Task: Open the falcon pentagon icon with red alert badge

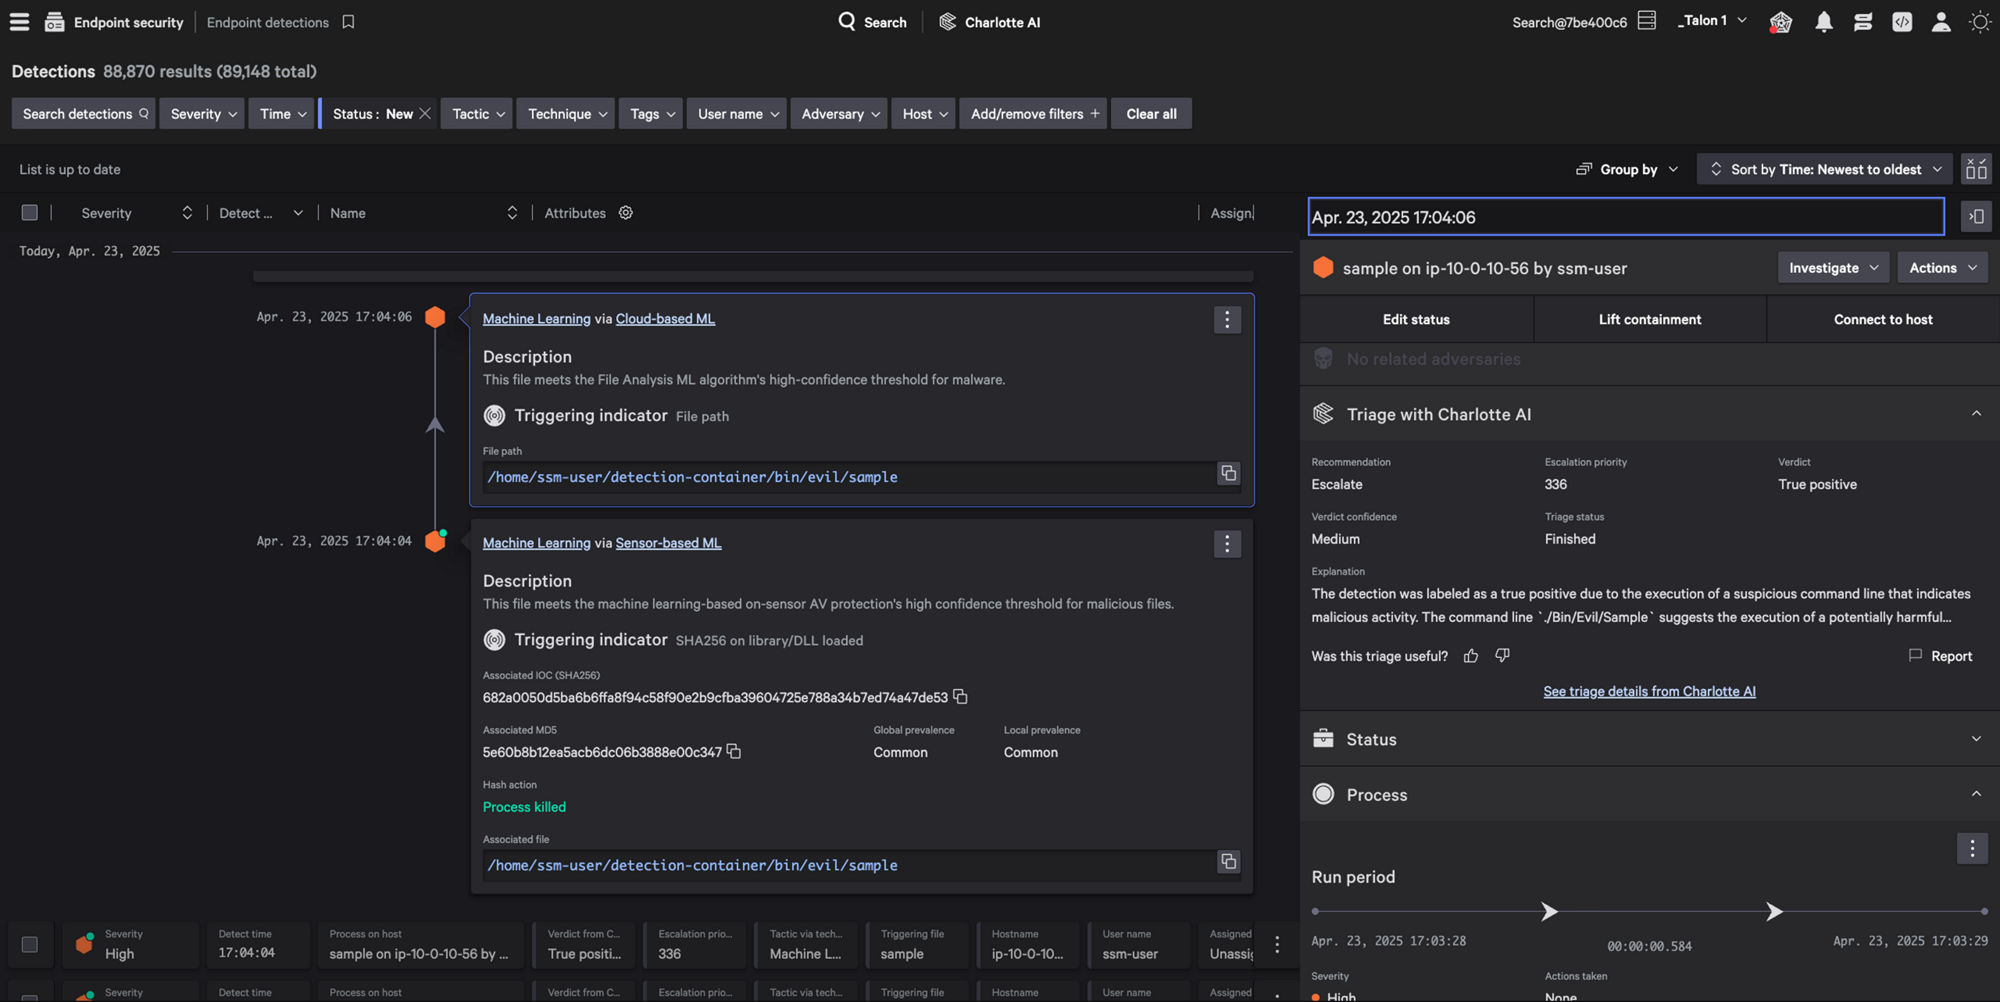Action: point(1780,21)
